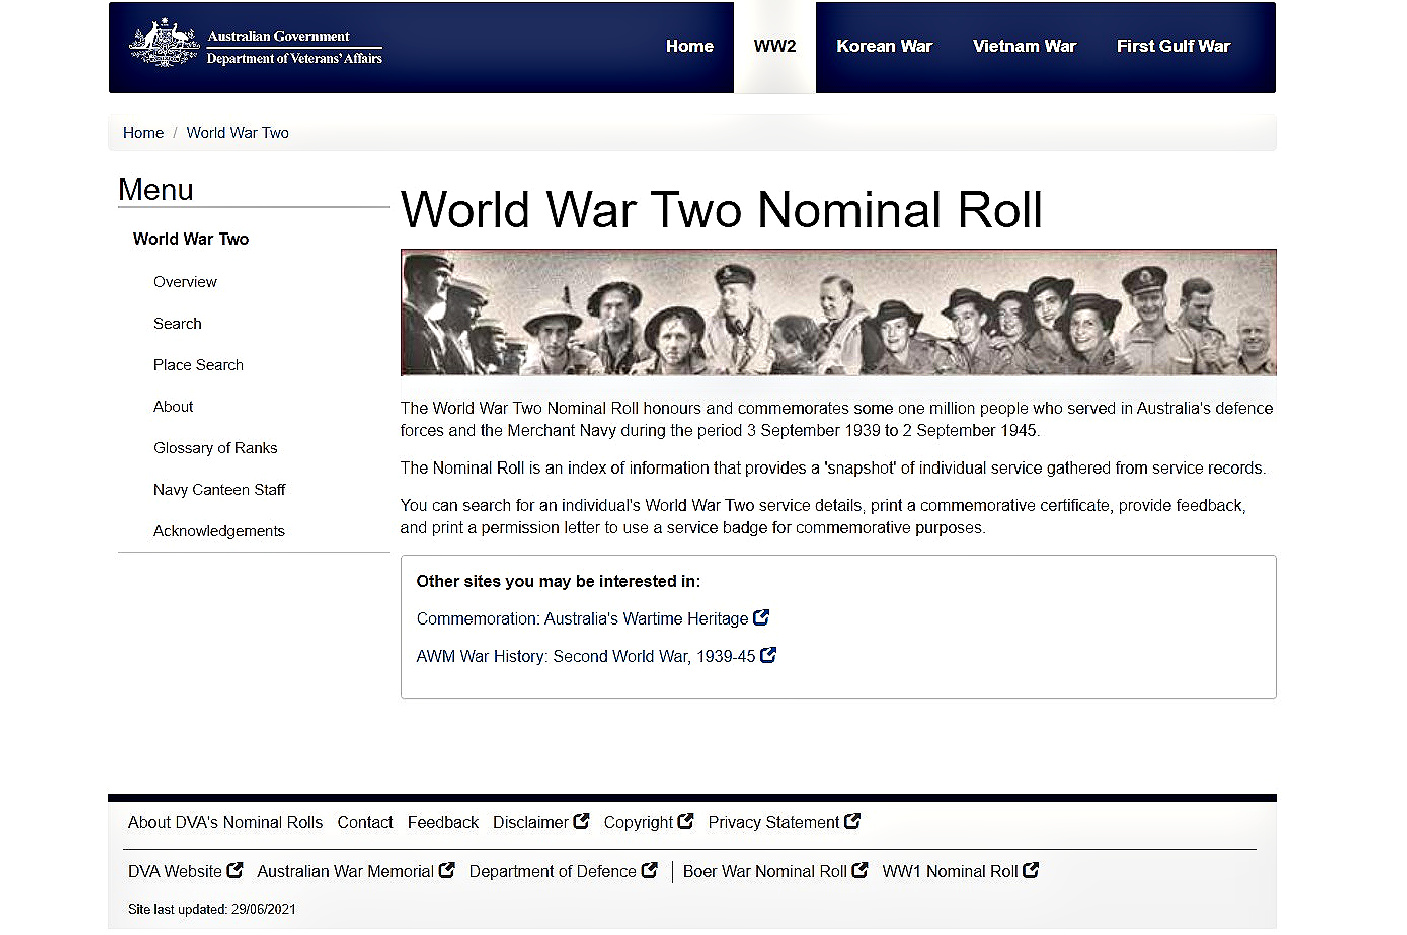Click the external link icon beside Privacy Statement

[853, 821]
